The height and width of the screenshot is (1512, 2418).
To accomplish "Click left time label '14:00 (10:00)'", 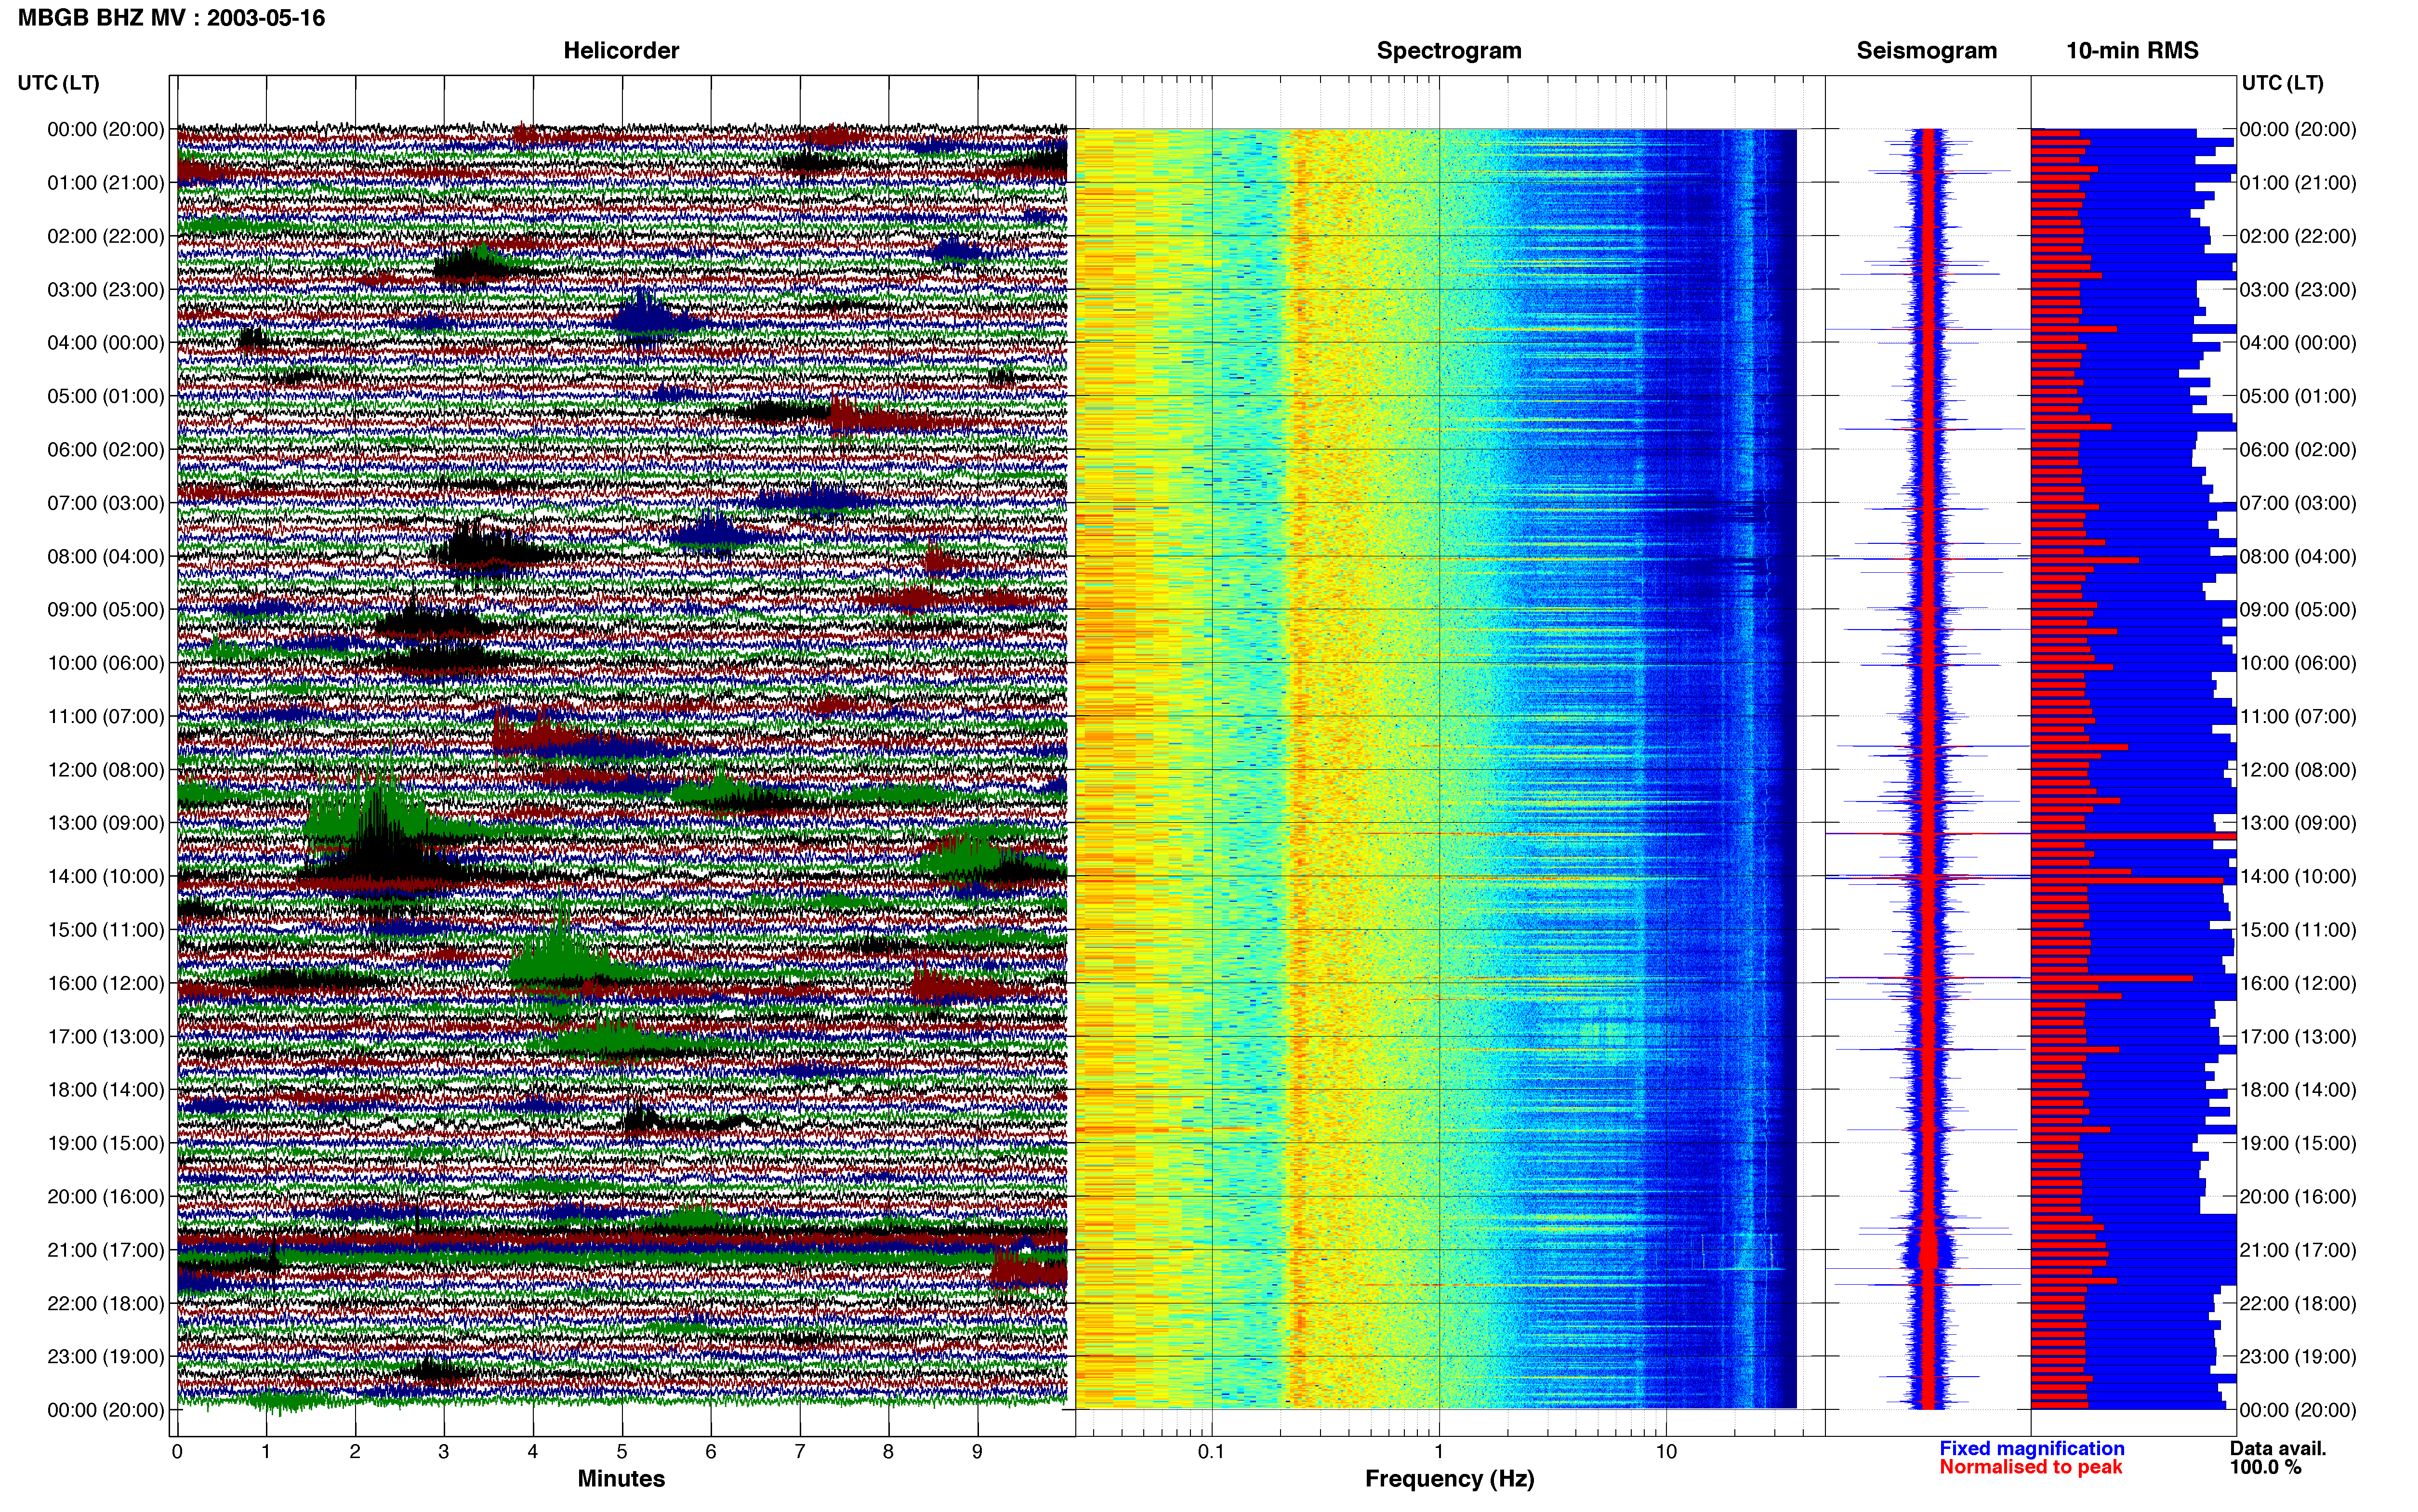I will coord(105,876).
